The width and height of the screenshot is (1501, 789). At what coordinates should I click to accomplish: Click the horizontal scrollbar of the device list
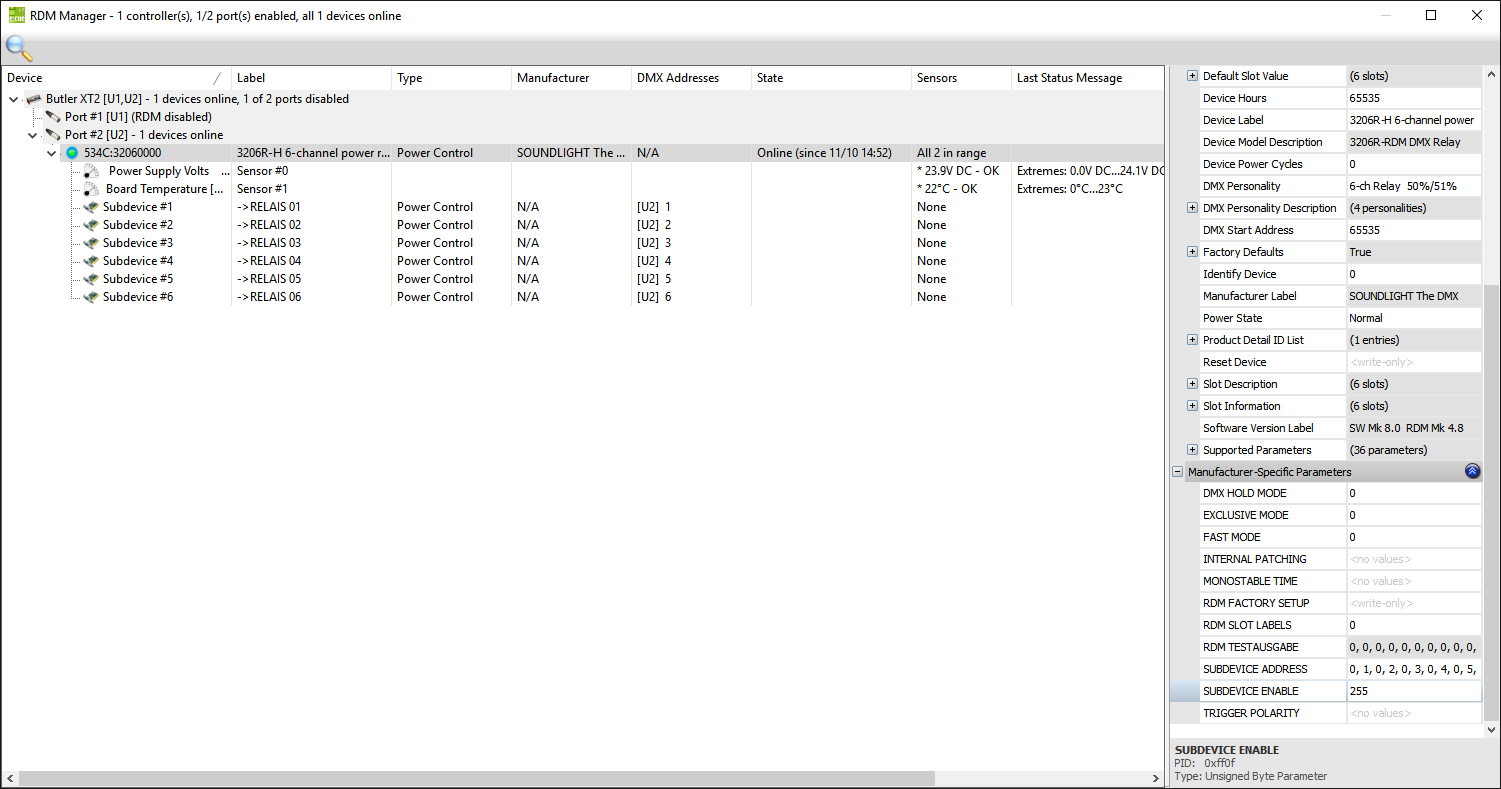click(476, 778)
